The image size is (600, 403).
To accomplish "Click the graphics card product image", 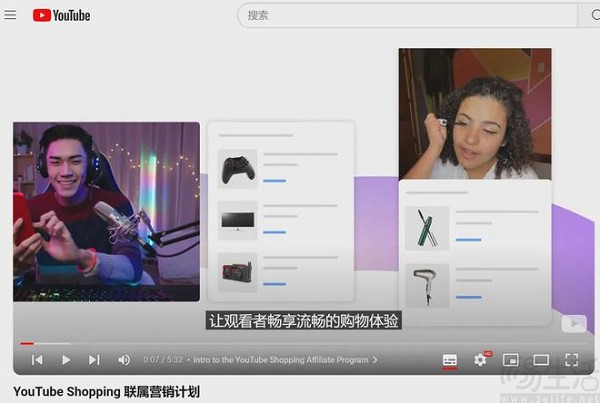I will point(238,272).
